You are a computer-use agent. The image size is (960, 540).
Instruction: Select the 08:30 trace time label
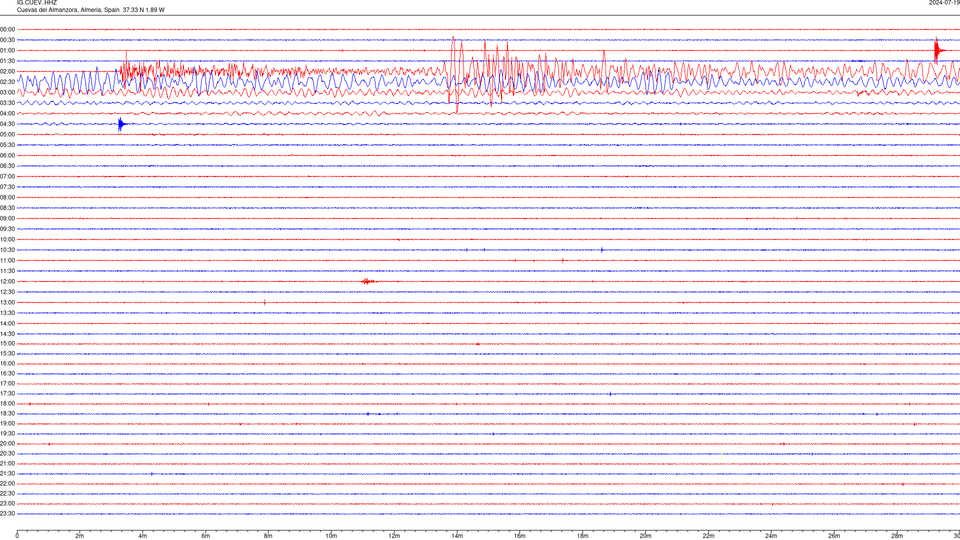click(x=7, y=208)
